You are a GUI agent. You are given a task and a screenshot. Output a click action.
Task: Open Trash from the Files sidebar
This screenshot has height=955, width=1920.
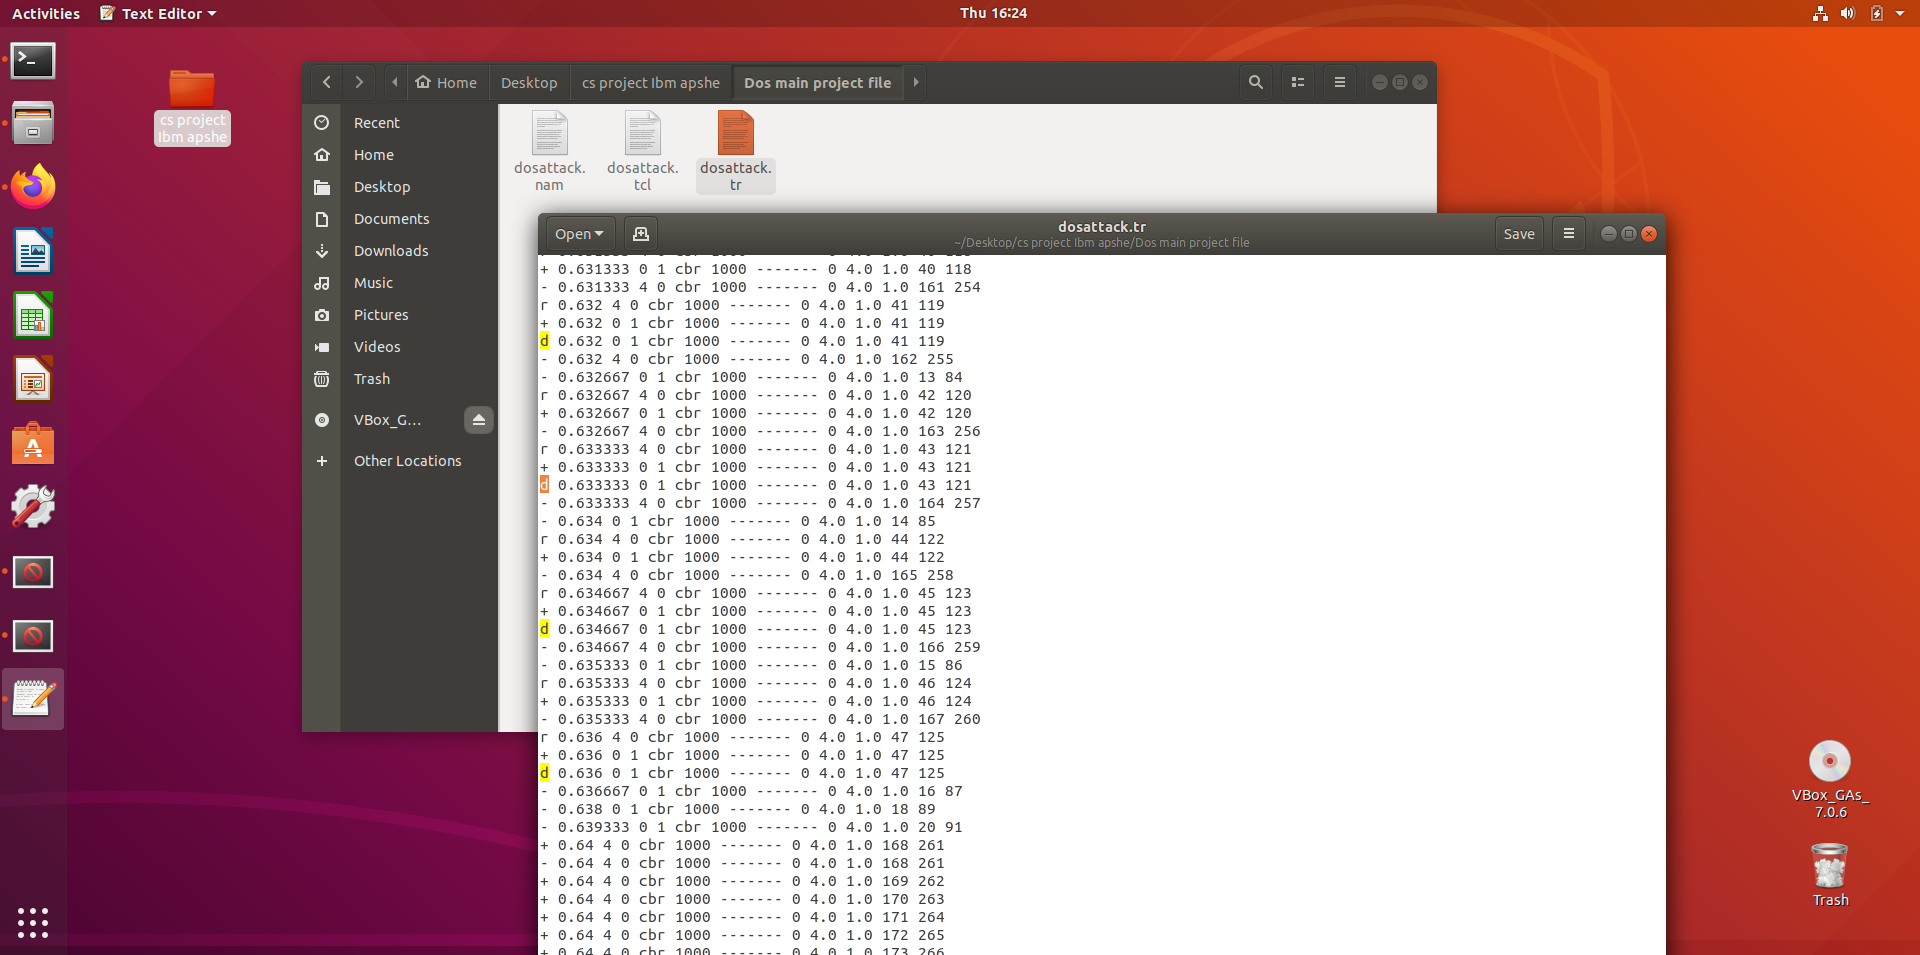point(371,379)
